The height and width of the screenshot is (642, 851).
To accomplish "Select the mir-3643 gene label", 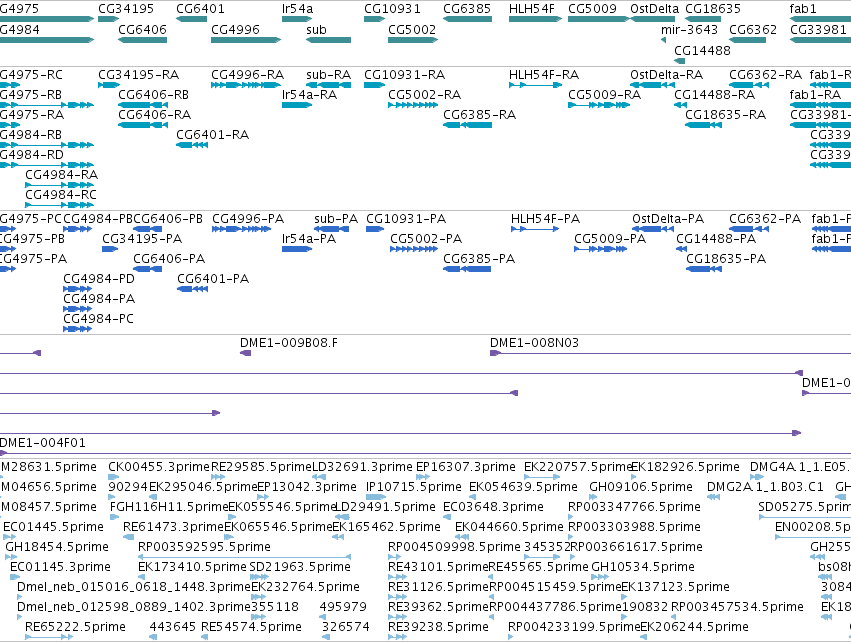I will pyautogui.click(x=689, y=29).
